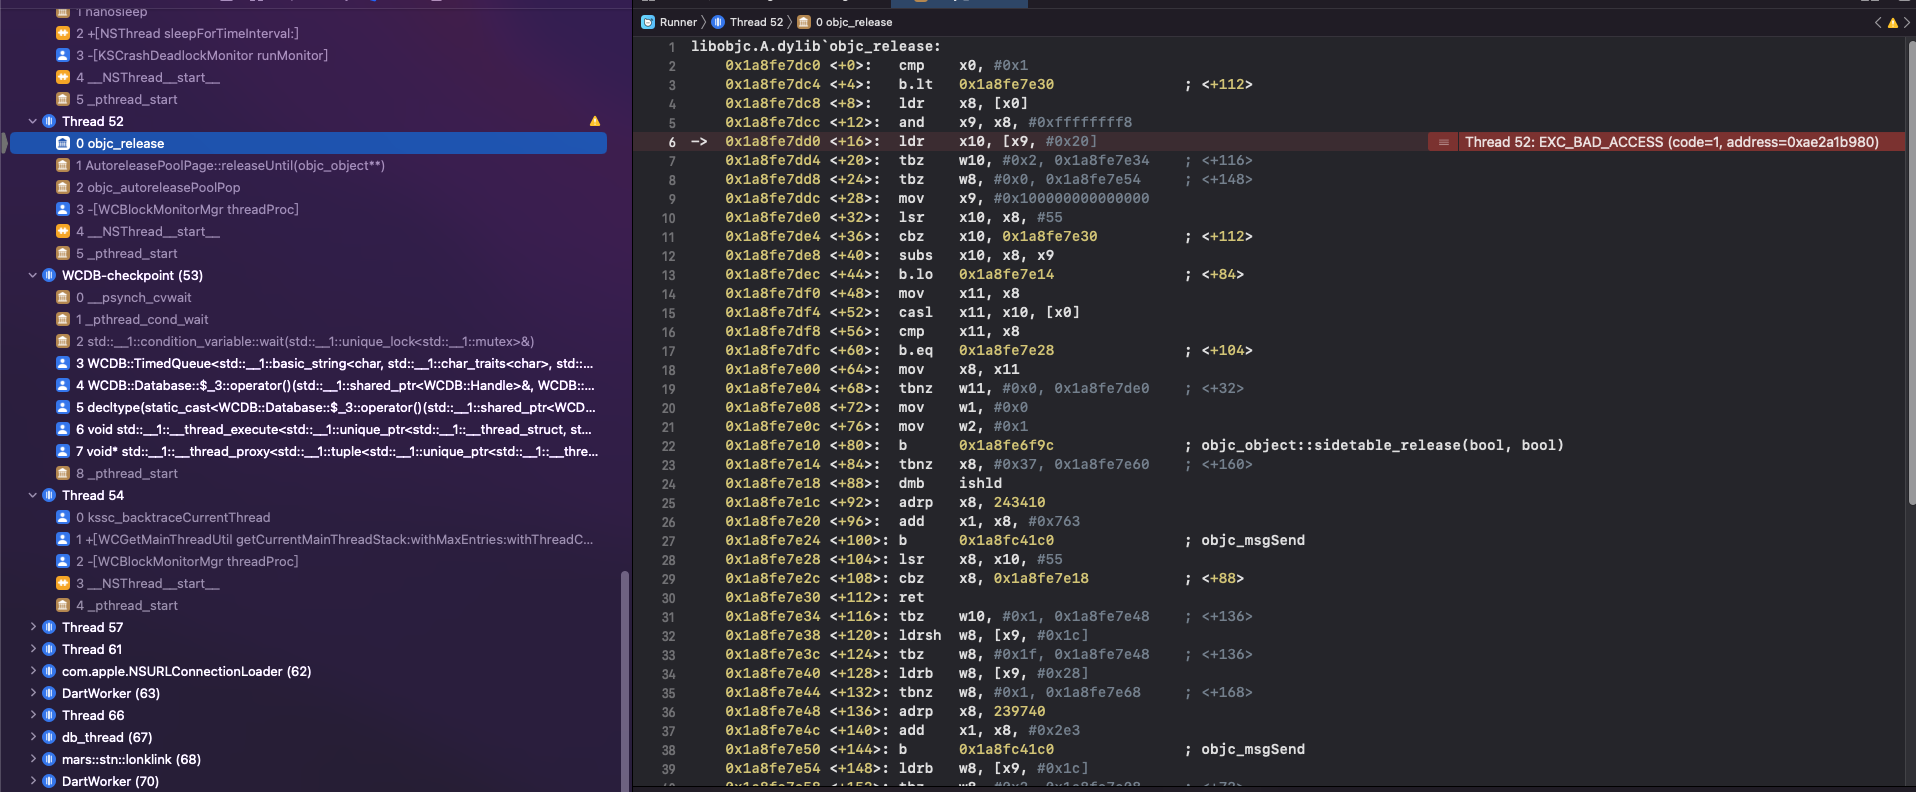1916x792 pixels.
Task: Expand Thread 57
Action: pyautogui.click(x=32, y=627)
